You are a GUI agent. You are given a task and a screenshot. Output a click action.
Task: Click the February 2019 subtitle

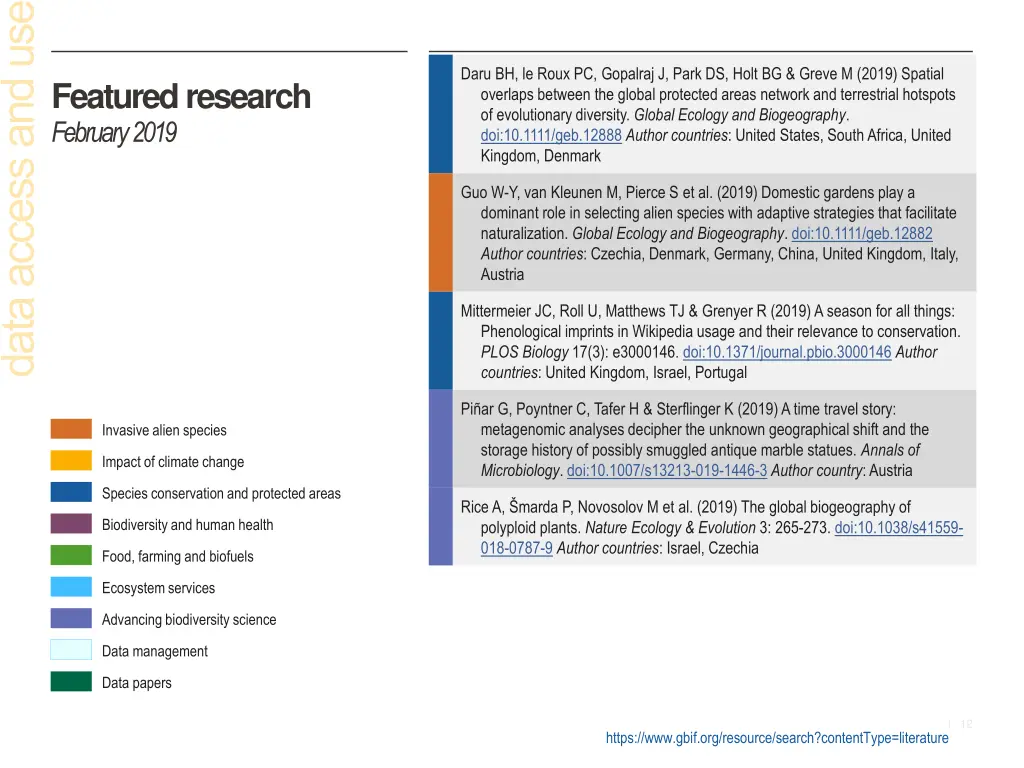pos(114,133)
